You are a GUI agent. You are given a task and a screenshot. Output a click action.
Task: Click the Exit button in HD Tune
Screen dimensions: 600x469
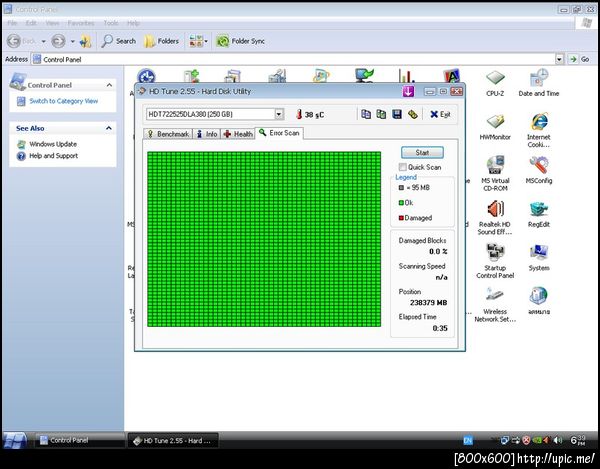440,114
